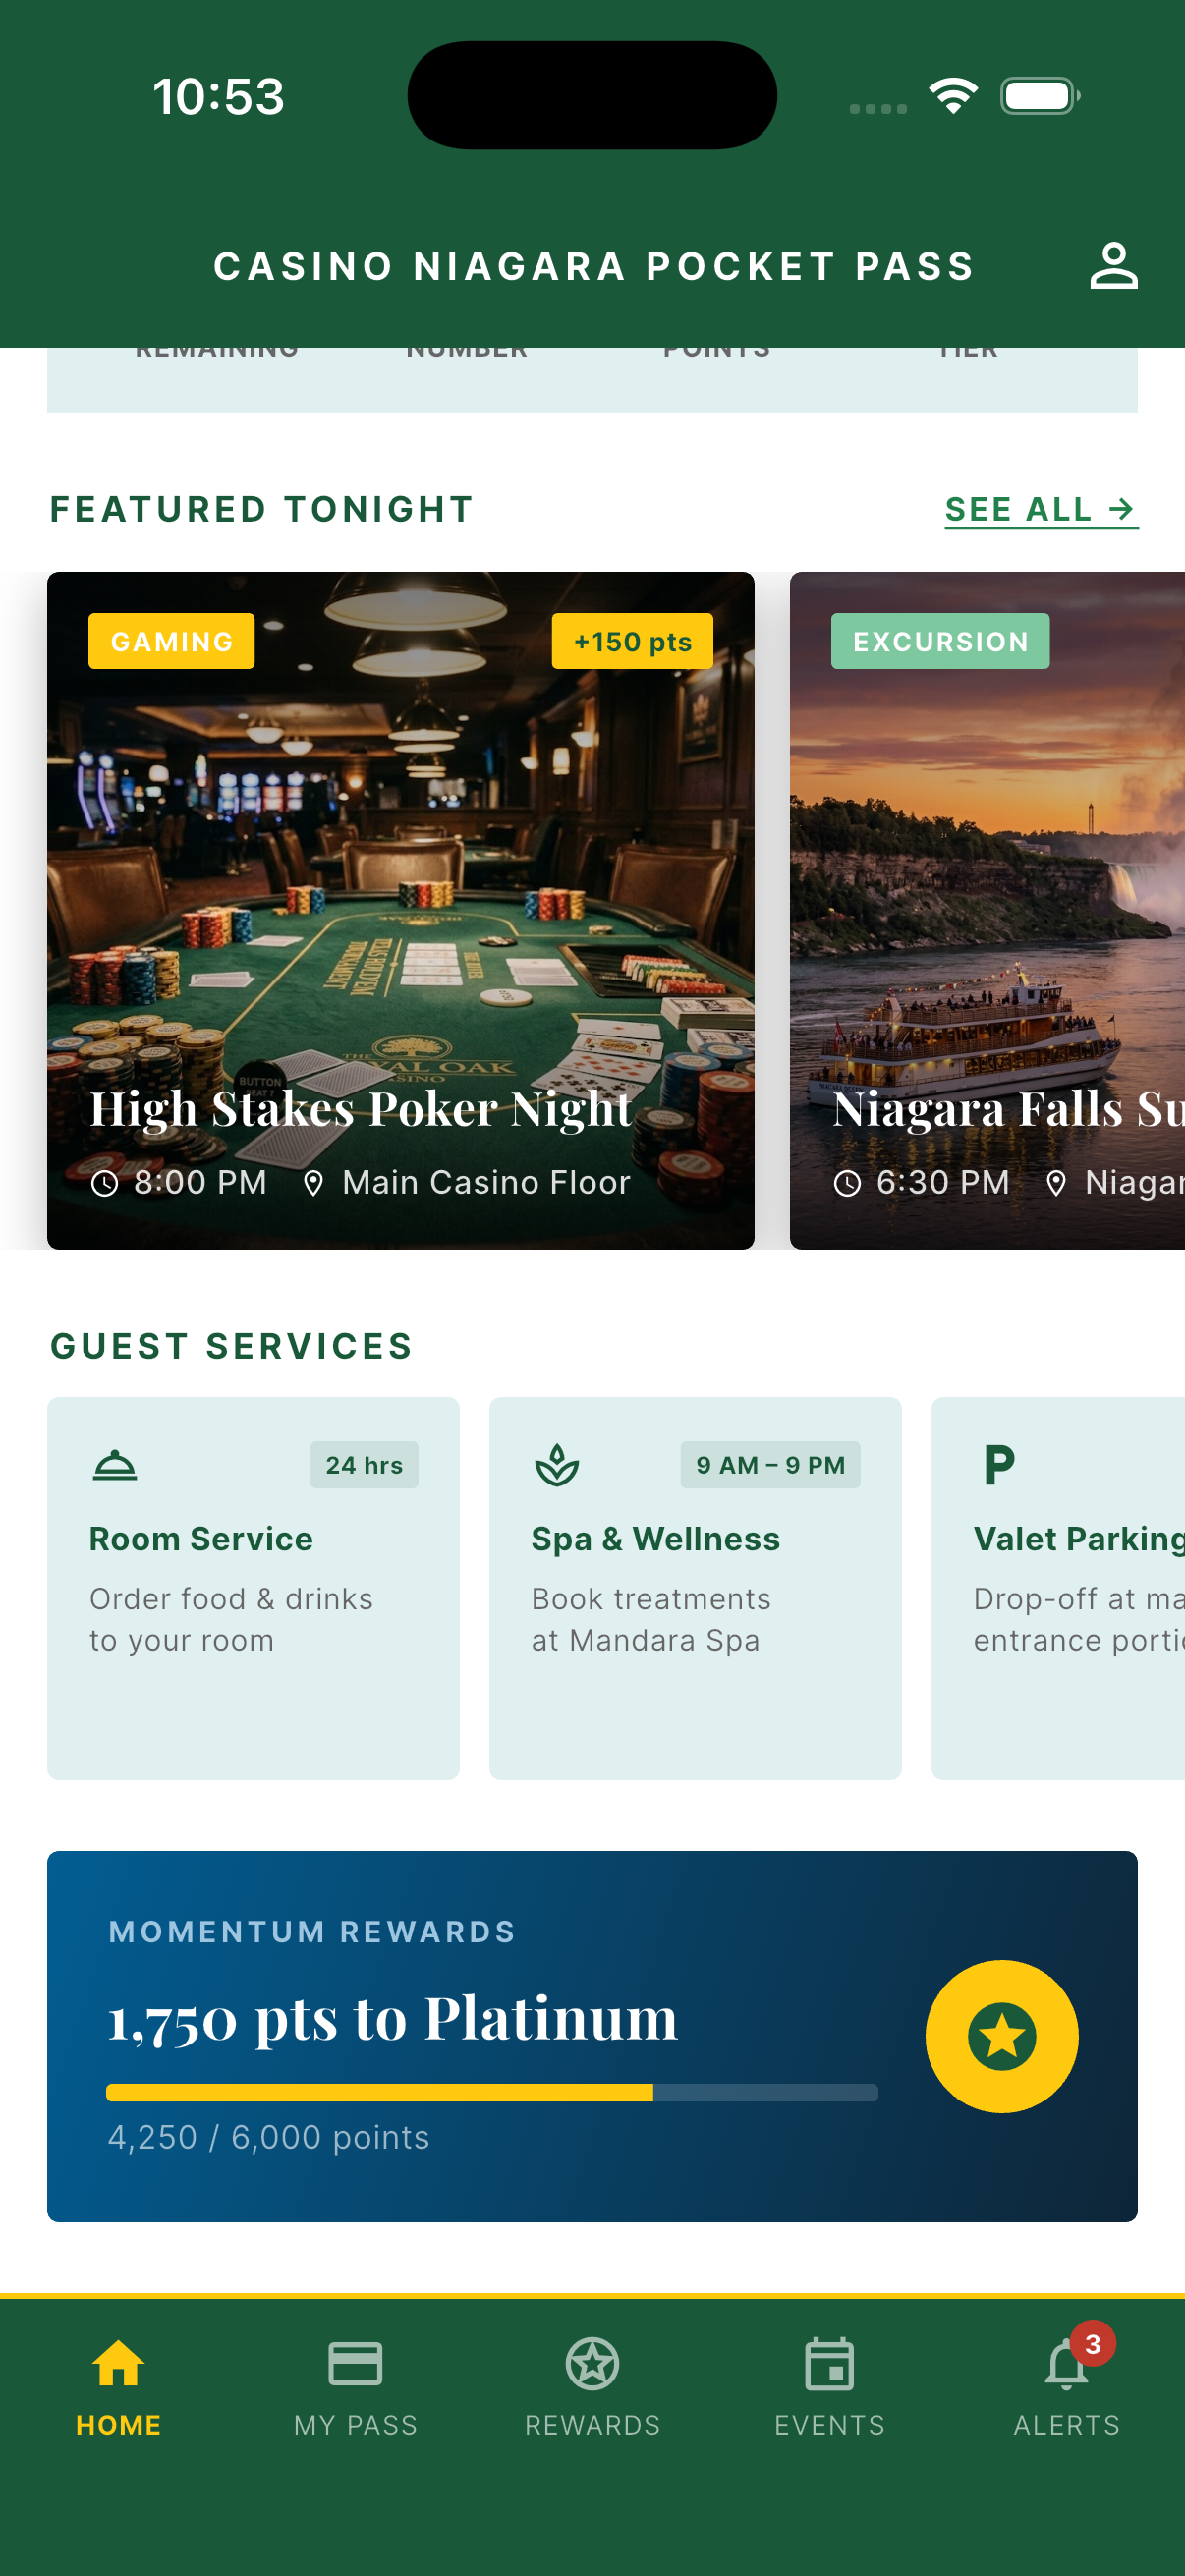Viewport: 1185px width, 2576px height.
Task: Select the Spa & Wellness service title
Action: click(655, 1539)
